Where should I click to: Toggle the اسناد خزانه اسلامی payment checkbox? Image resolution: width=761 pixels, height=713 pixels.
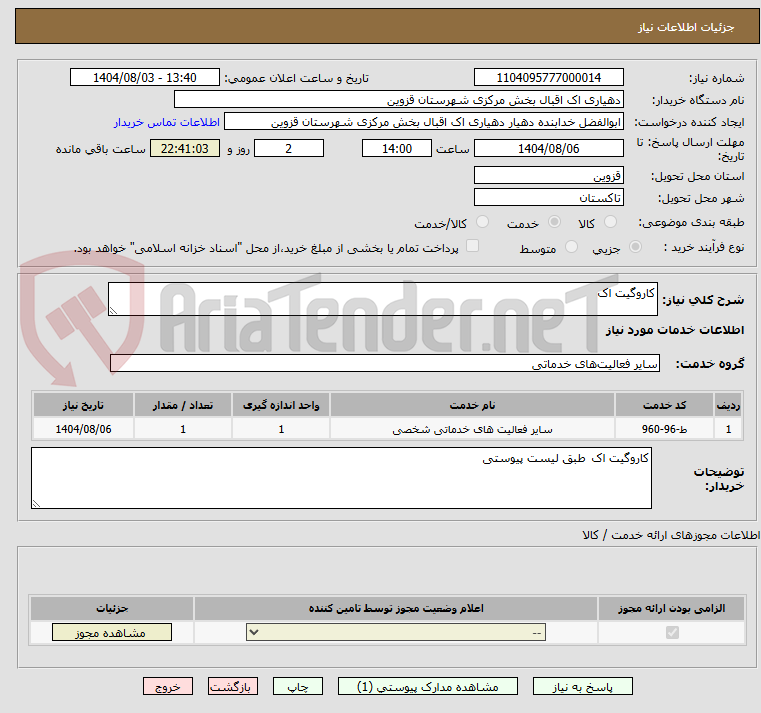click(x=472, y=246)
